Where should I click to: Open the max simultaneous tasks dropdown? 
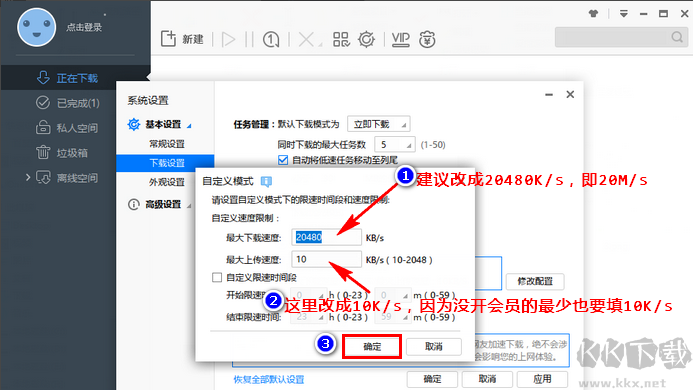(395, 145)
